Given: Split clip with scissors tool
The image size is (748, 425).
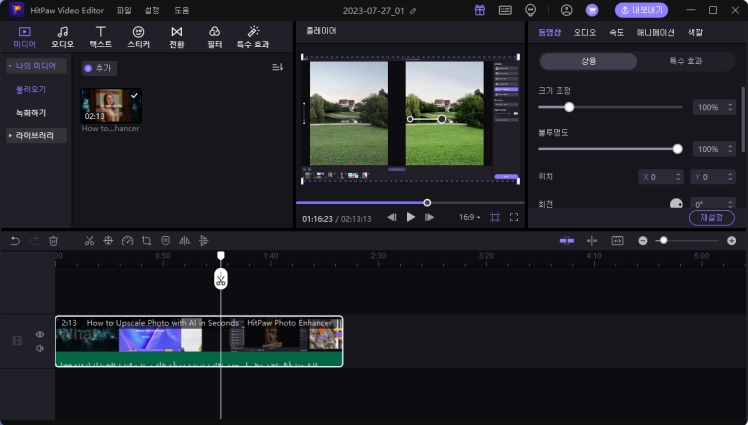Looking at the screenshot, I should click(89, 241).
